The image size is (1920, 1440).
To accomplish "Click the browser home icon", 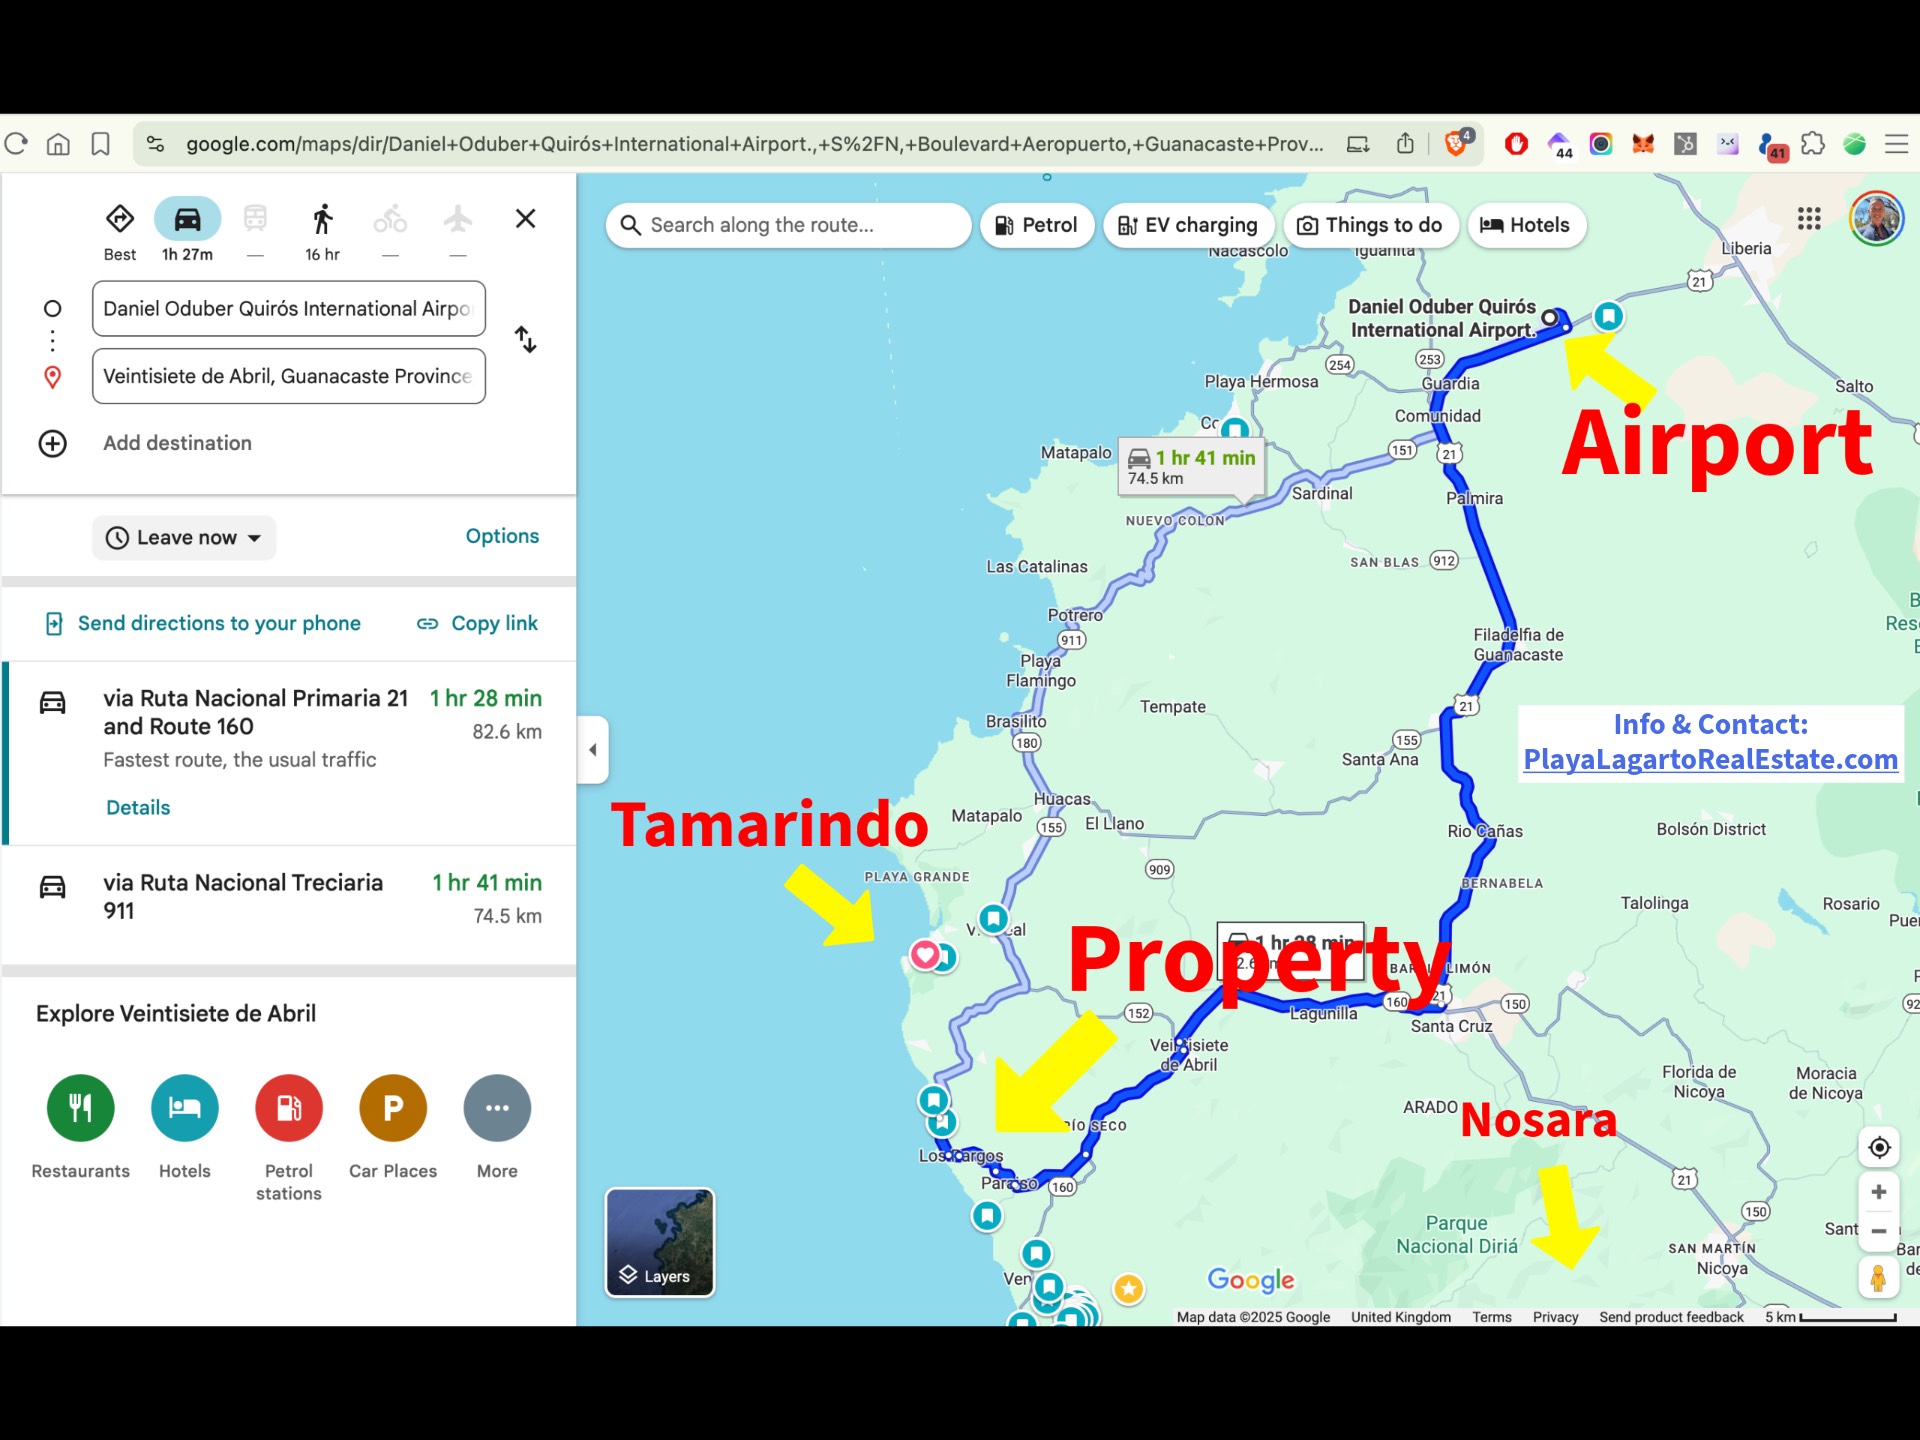I will tap(58, 144).
